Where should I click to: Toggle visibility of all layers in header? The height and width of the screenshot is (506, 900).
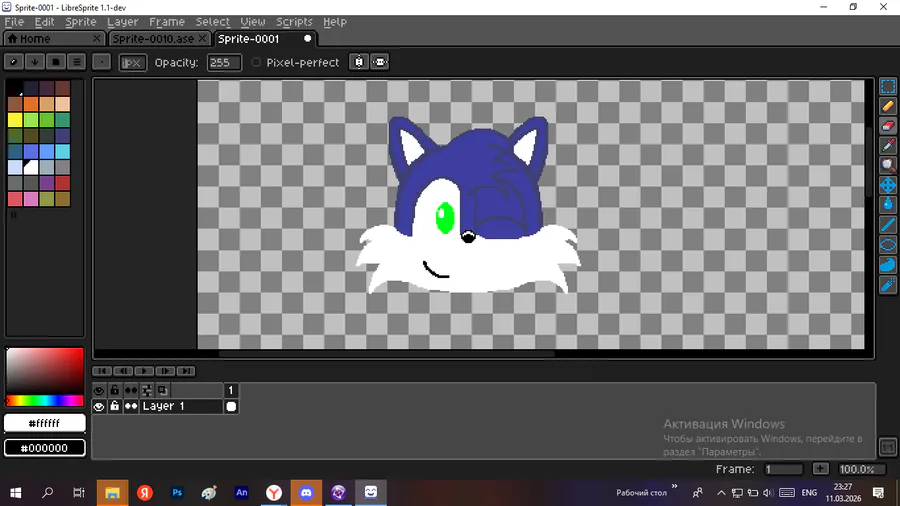[x=99, y=391]
